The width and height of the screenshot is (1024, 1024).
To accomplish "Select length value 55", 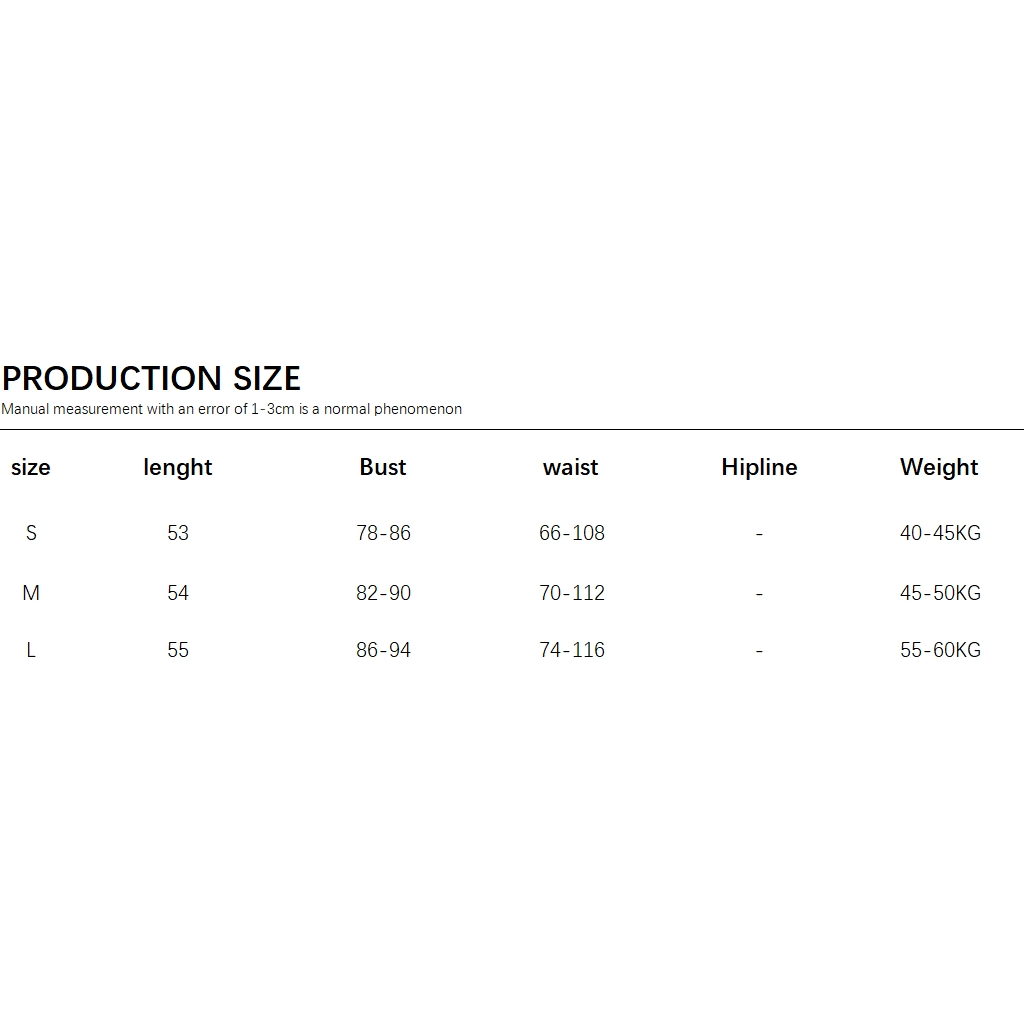I will (x=178, y=650).
